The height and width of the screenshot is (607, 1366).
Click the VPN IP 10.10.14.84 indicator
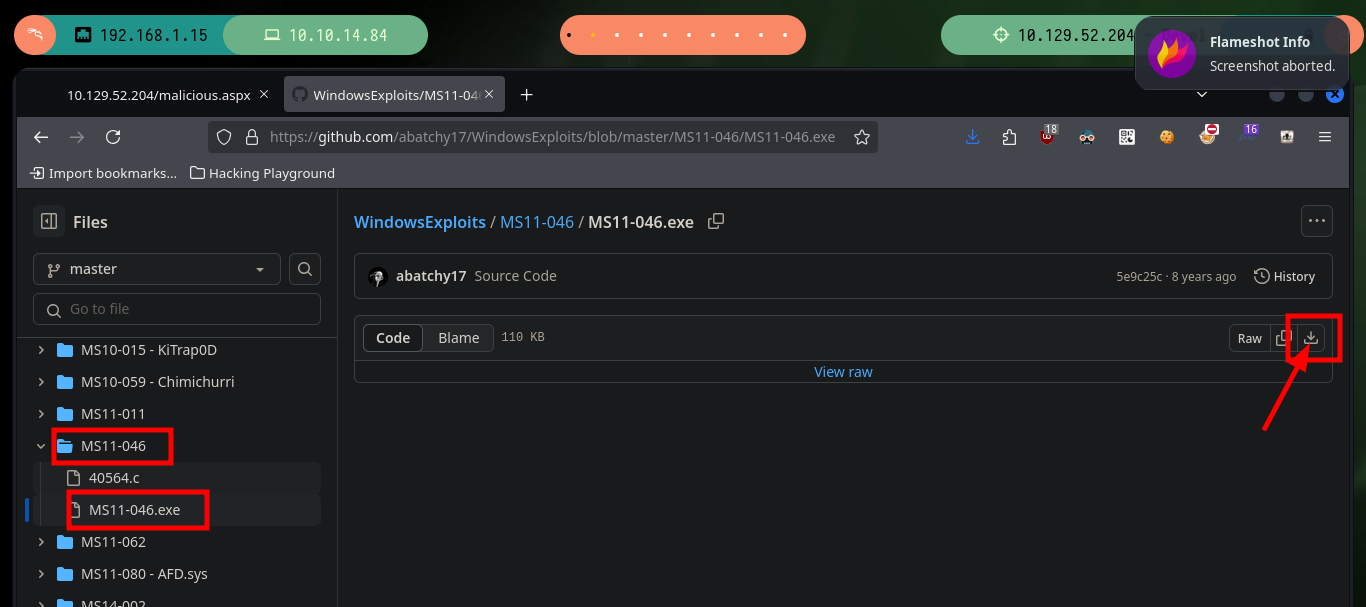(326, 35)
